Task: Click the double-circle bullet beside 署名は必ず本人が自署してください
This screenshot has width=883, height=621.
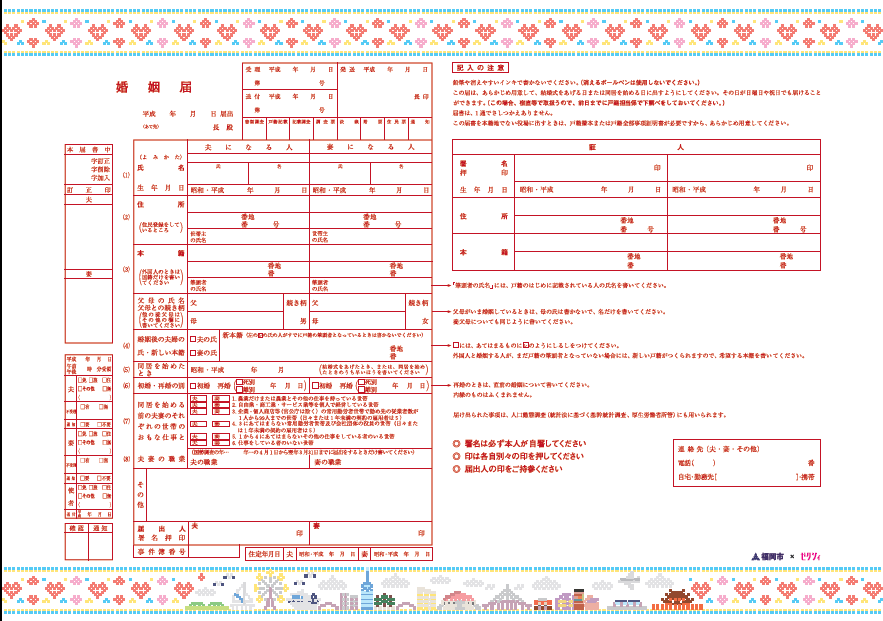Action: pos(456,443)
